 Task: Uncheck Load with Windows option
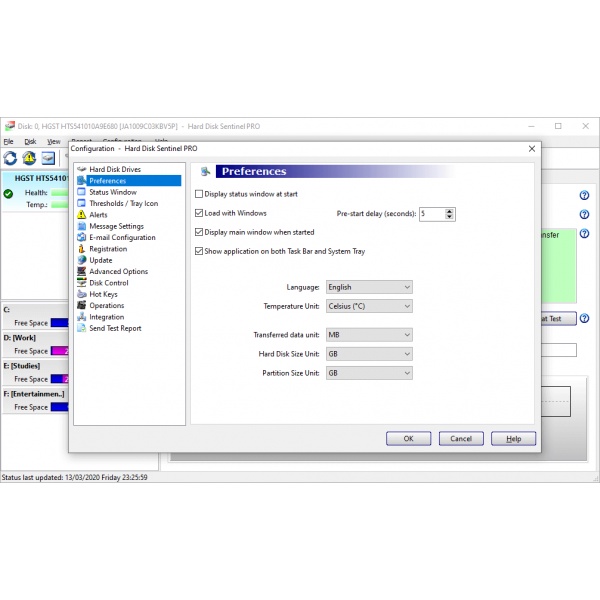click(199, 213)
